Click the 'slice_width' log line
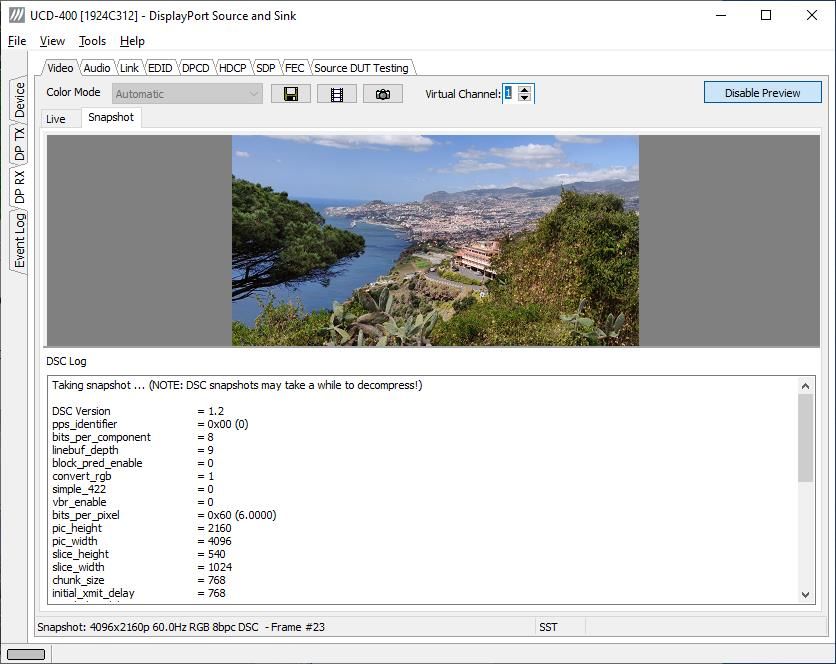The image size is (836, 664). pos(142,567)
